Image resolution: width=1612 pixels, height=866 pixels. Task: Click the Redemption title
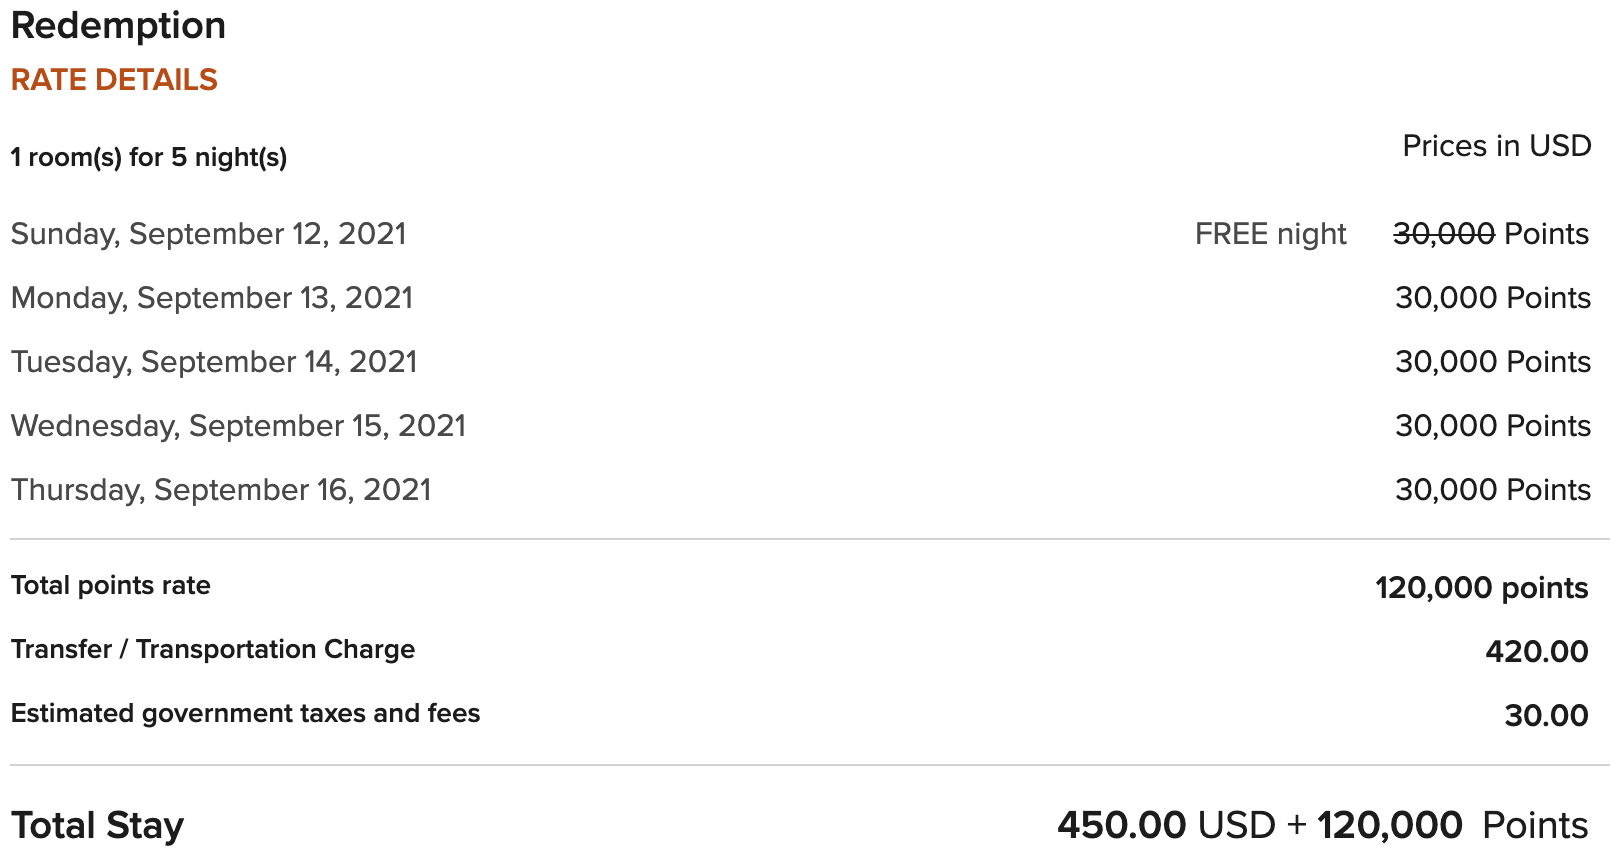click(x=118, y=26)
